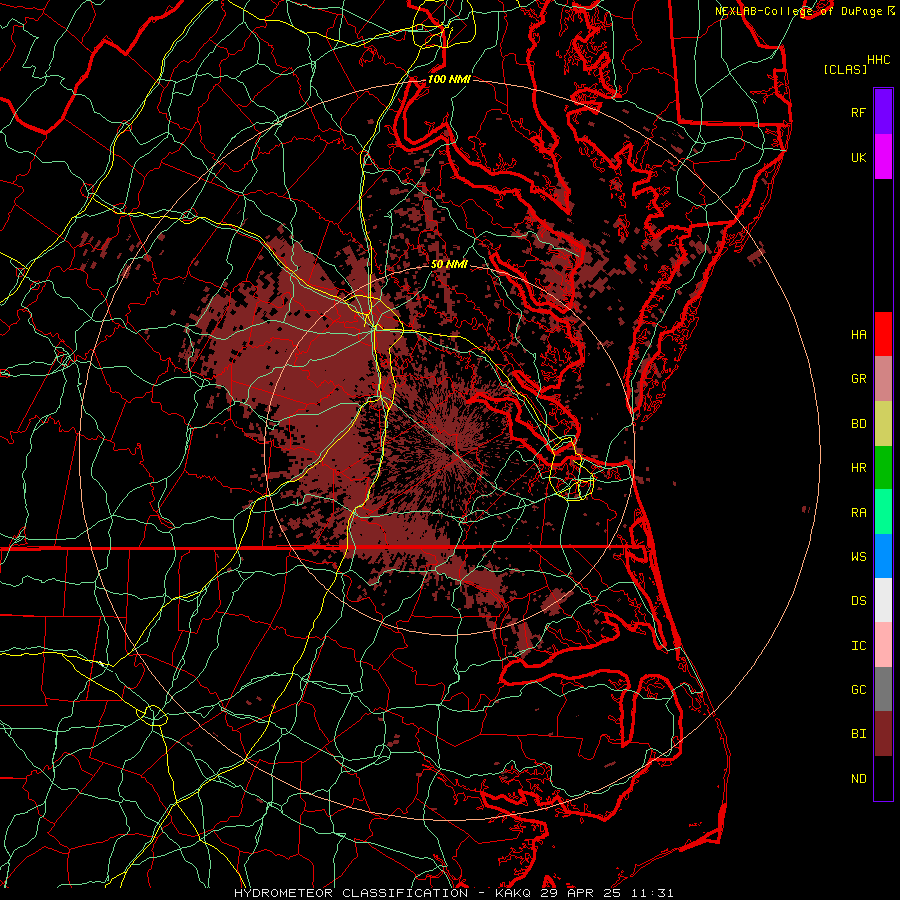Screen dimensions: 900x900
Task: Click the GR legend label
Action: pos(859,379)
